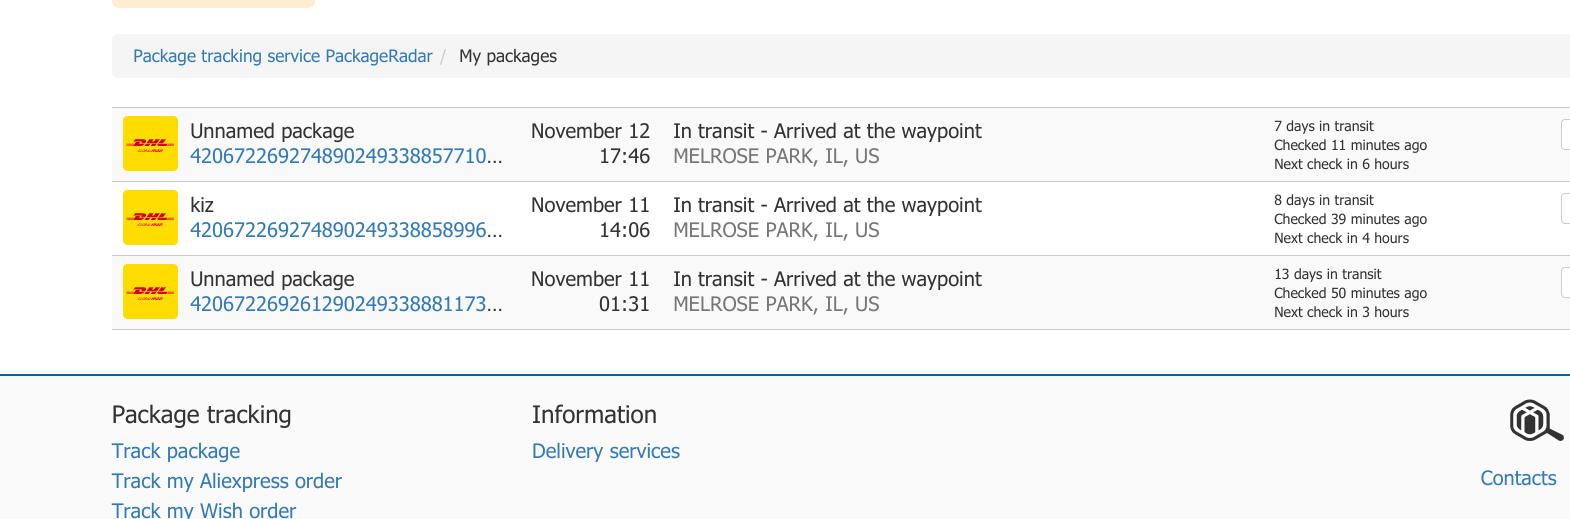The width and height of the screenshot is (1570, 519).
Task: Select the package named kiz
Action: click(202, 205)
